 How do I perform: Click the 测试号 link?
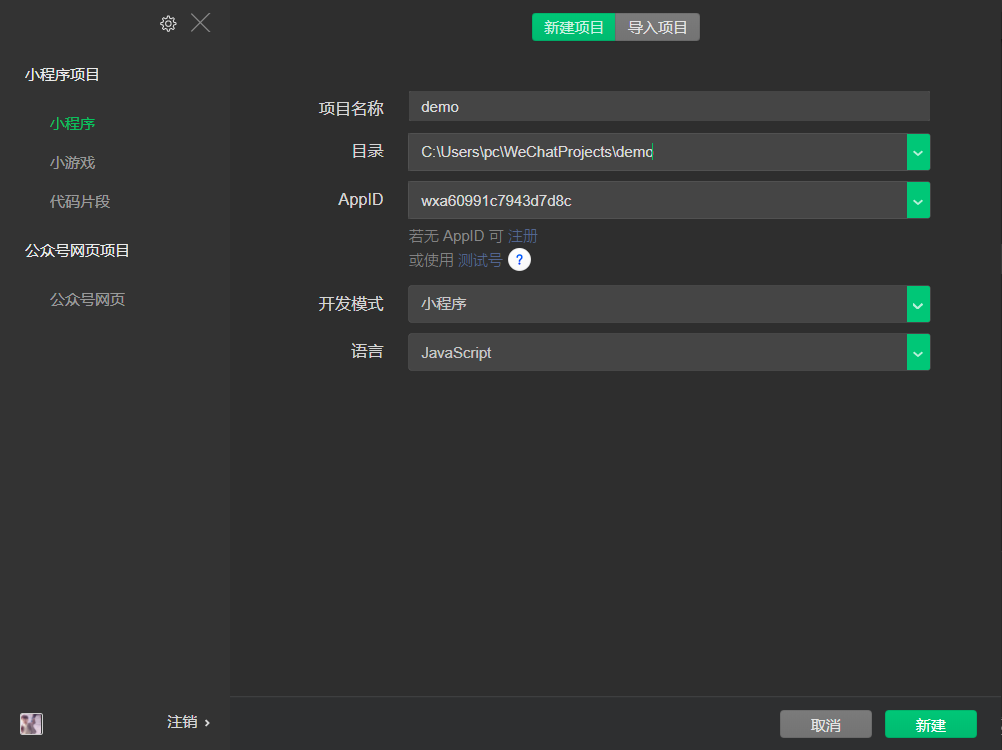pos(480,260)
